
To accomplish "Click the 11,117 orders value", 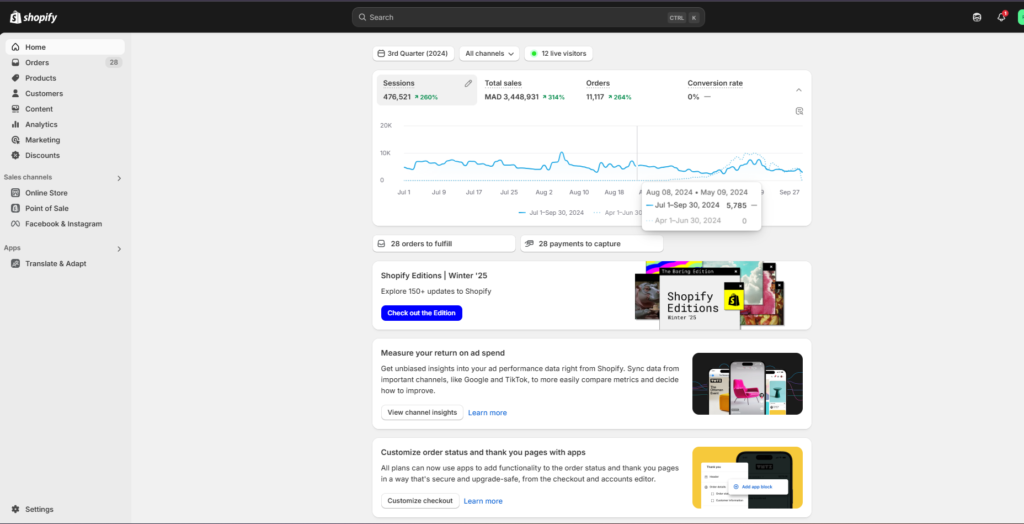I will click(x=595, y=97).
